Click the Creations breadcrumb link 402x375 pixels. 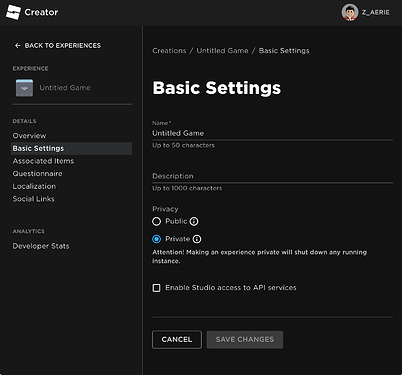[169, 51]
